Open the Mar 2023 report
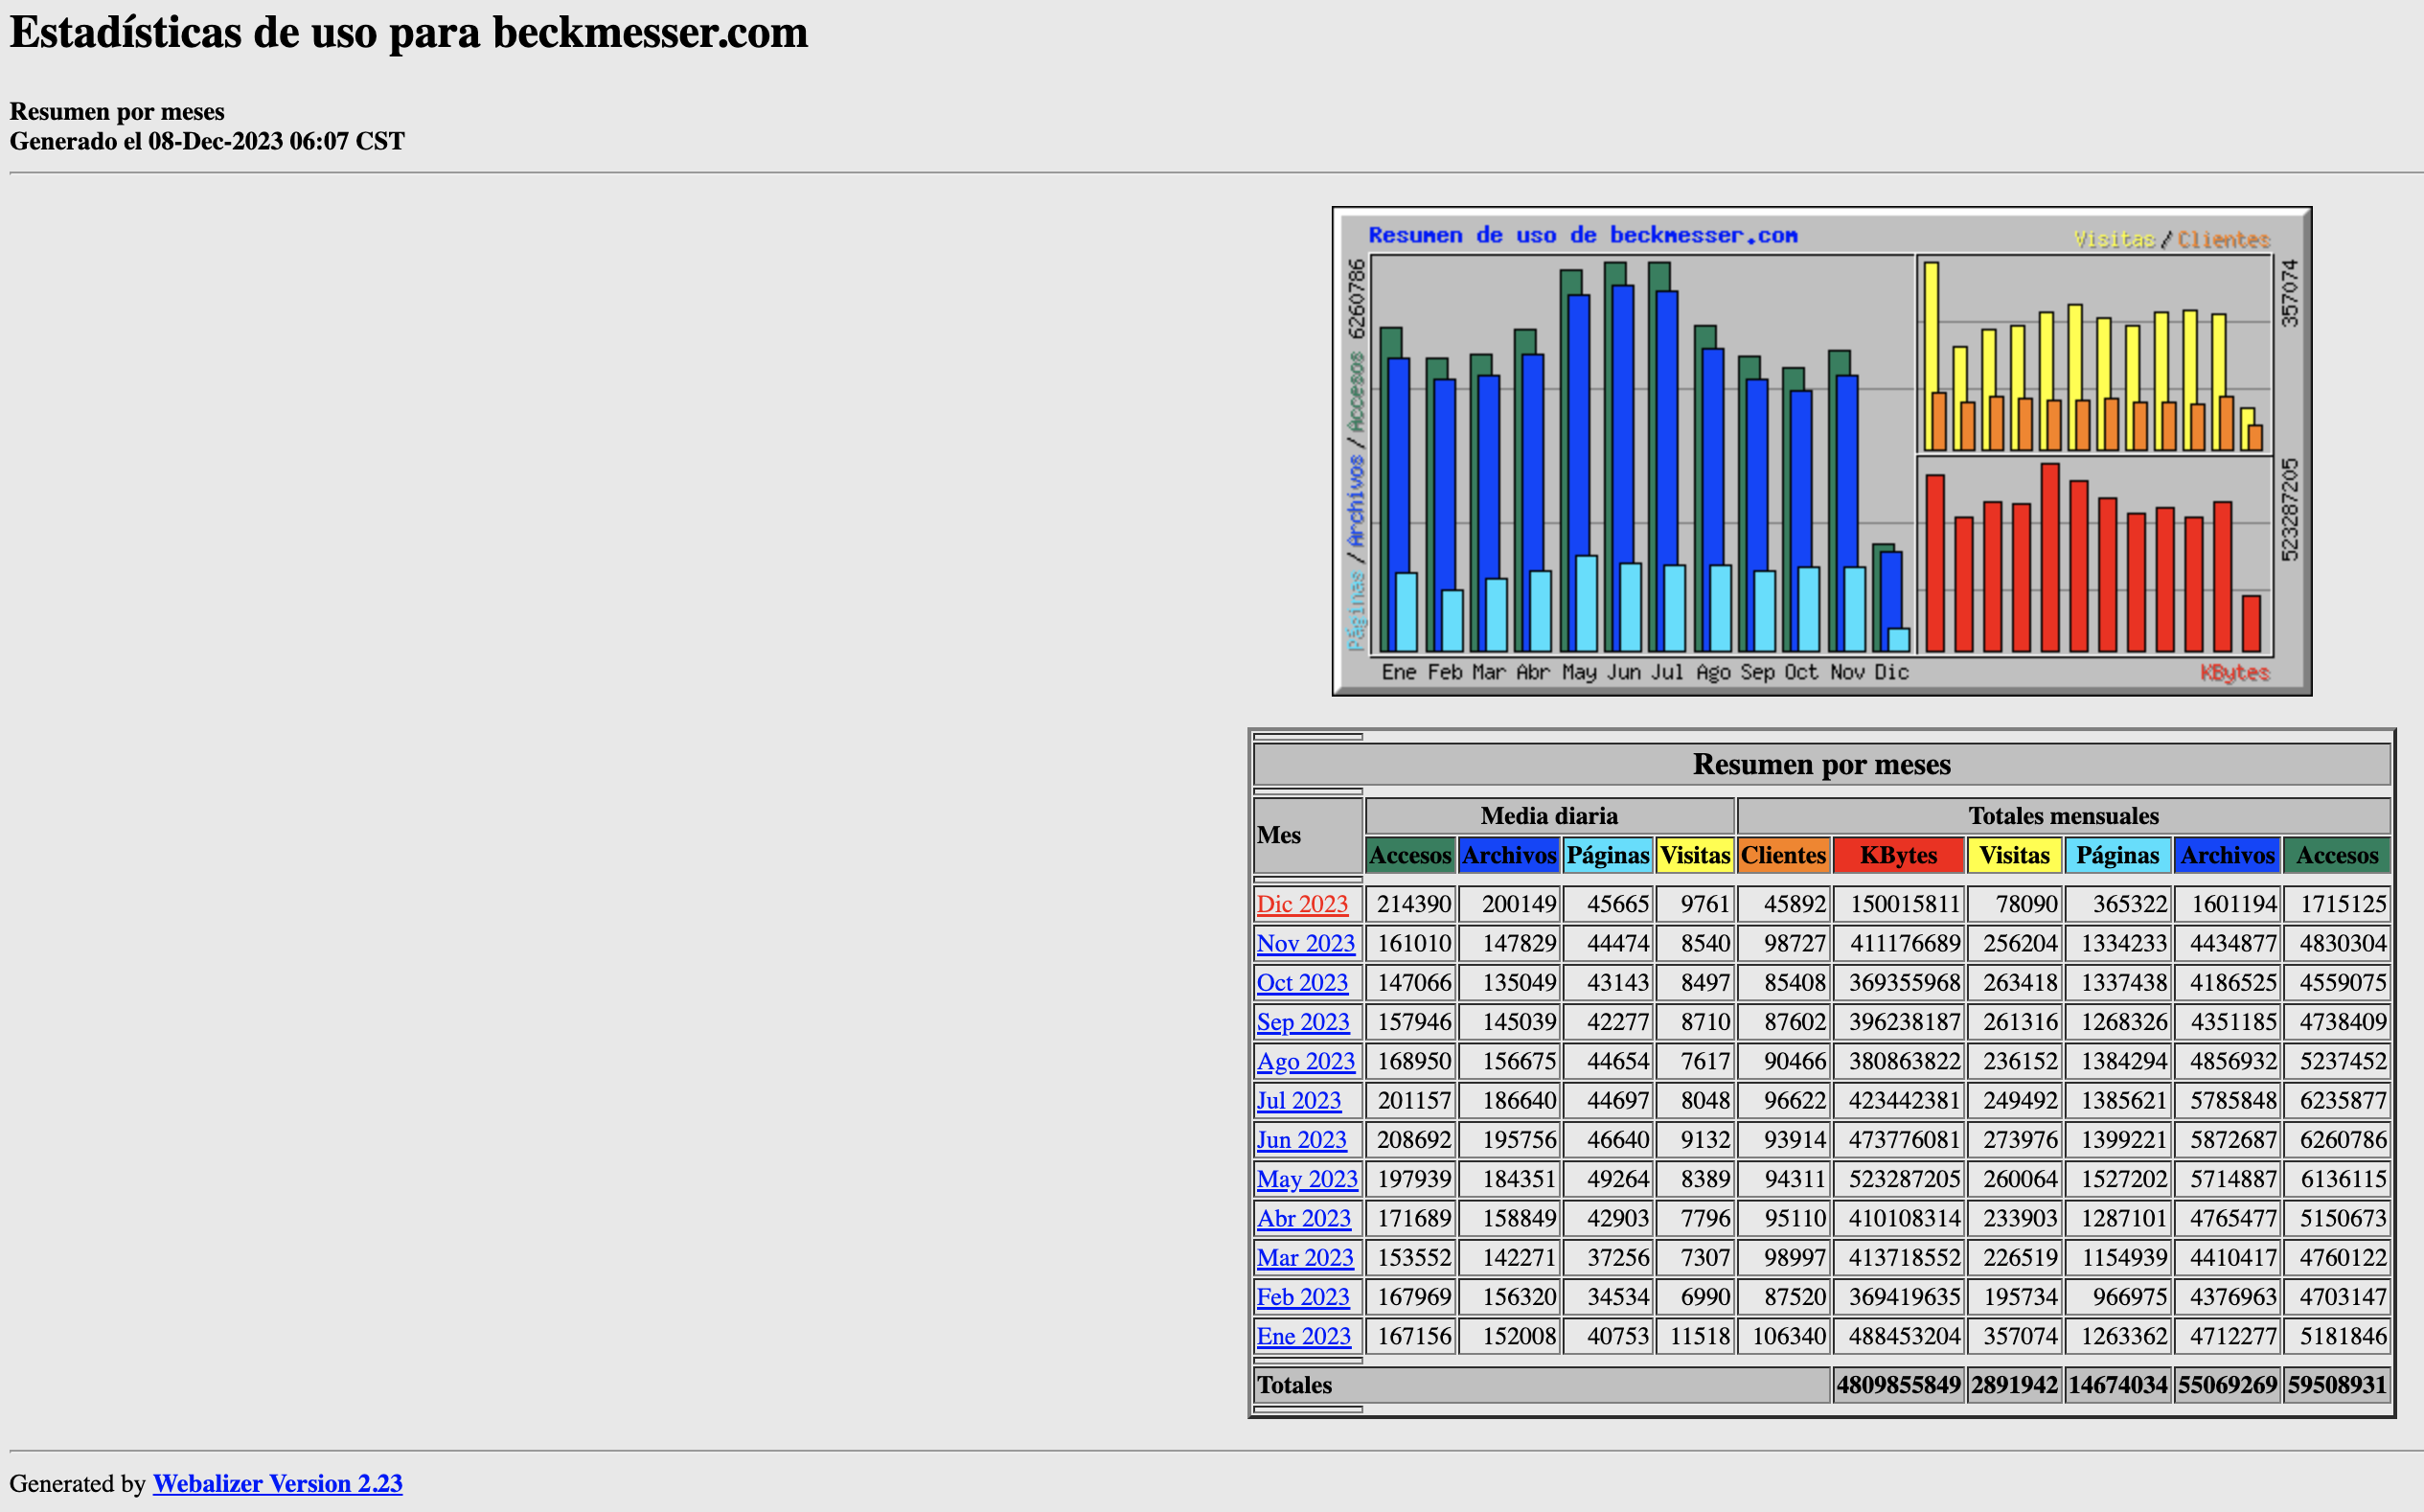The image size is (2424, 1512). (x=1305, y=1257)
